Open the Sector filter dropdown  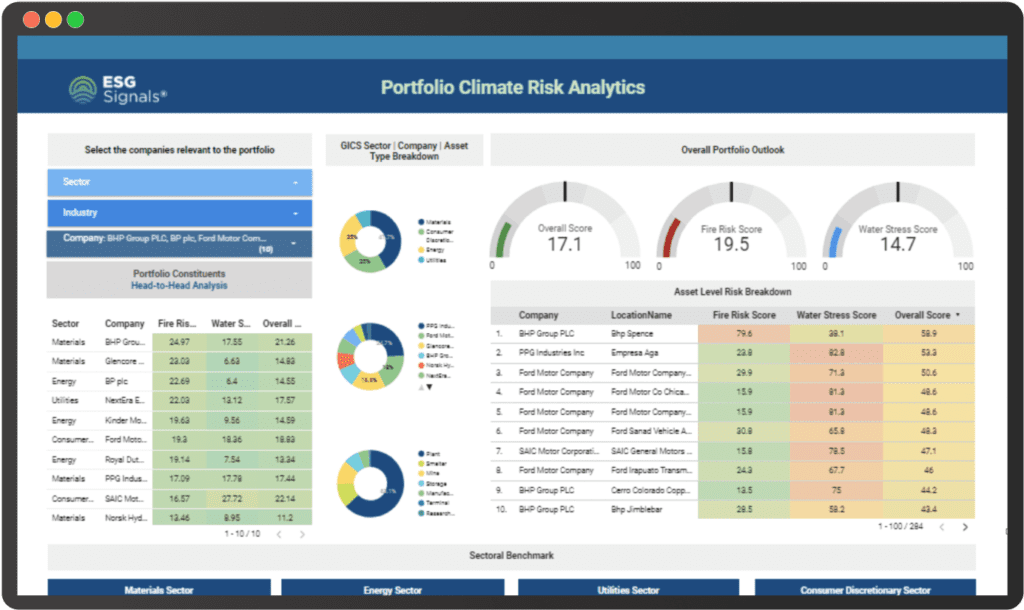(180, 182)
